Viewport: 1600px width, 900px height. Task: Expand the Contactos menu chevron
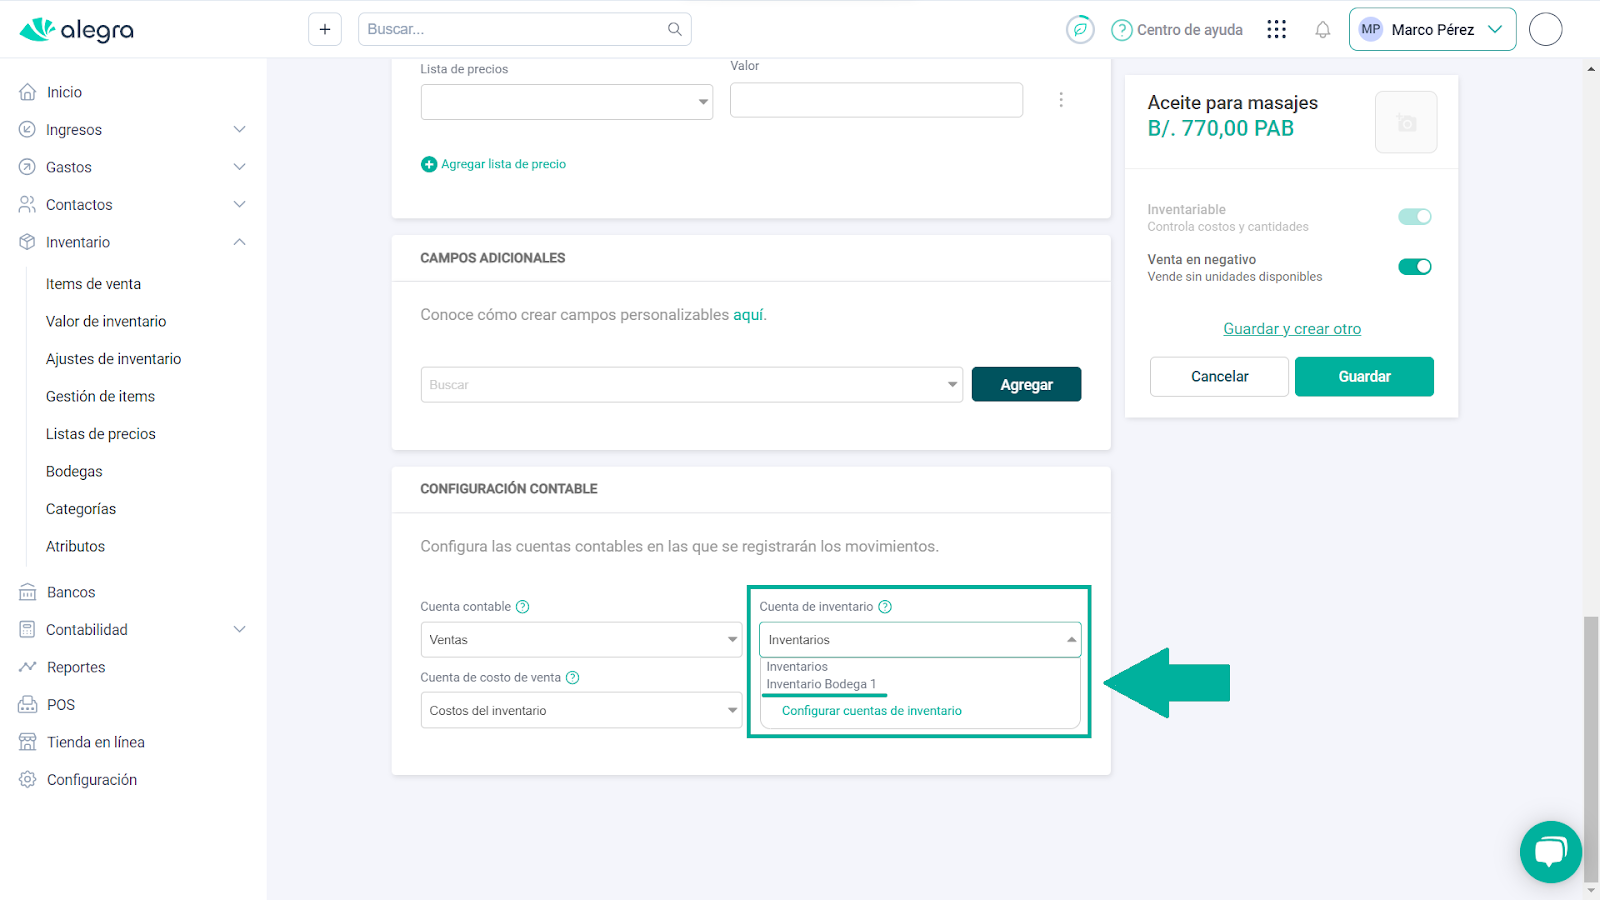tap(239, 204)
